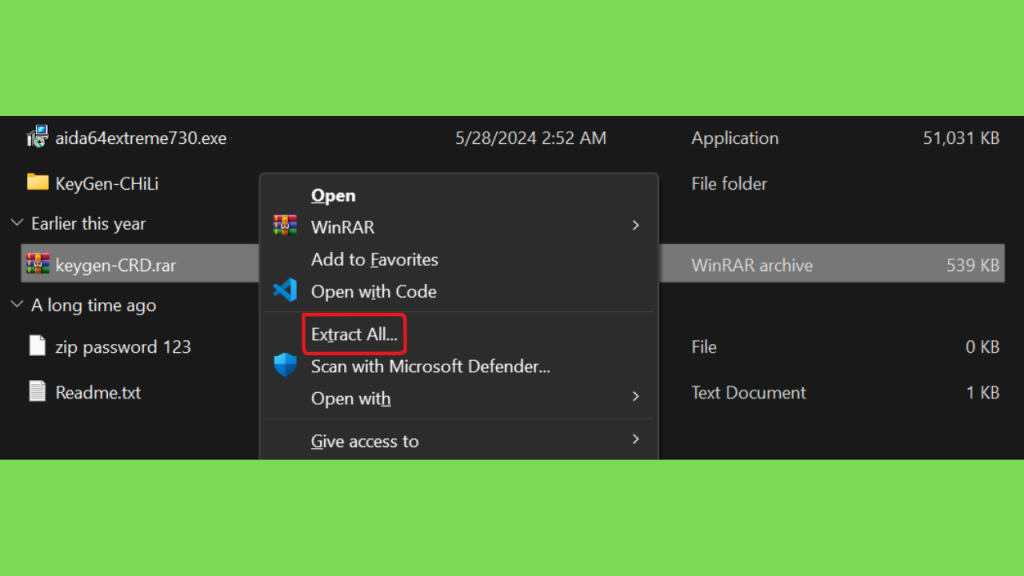1024x576 pixels.
Task: Expand the Give access to submenu arrow
Action: 635,440
